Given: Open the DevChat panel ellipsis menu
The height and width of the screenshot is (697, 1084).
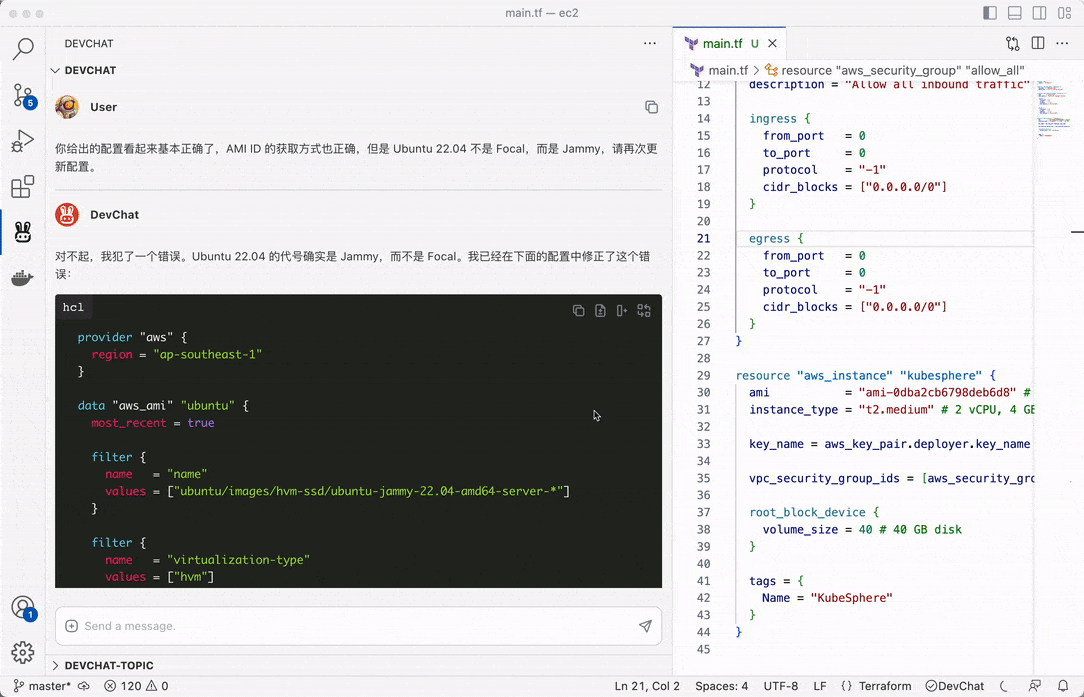Looking at the screenshot, I should pyautogui.click(x=650, y=43).
